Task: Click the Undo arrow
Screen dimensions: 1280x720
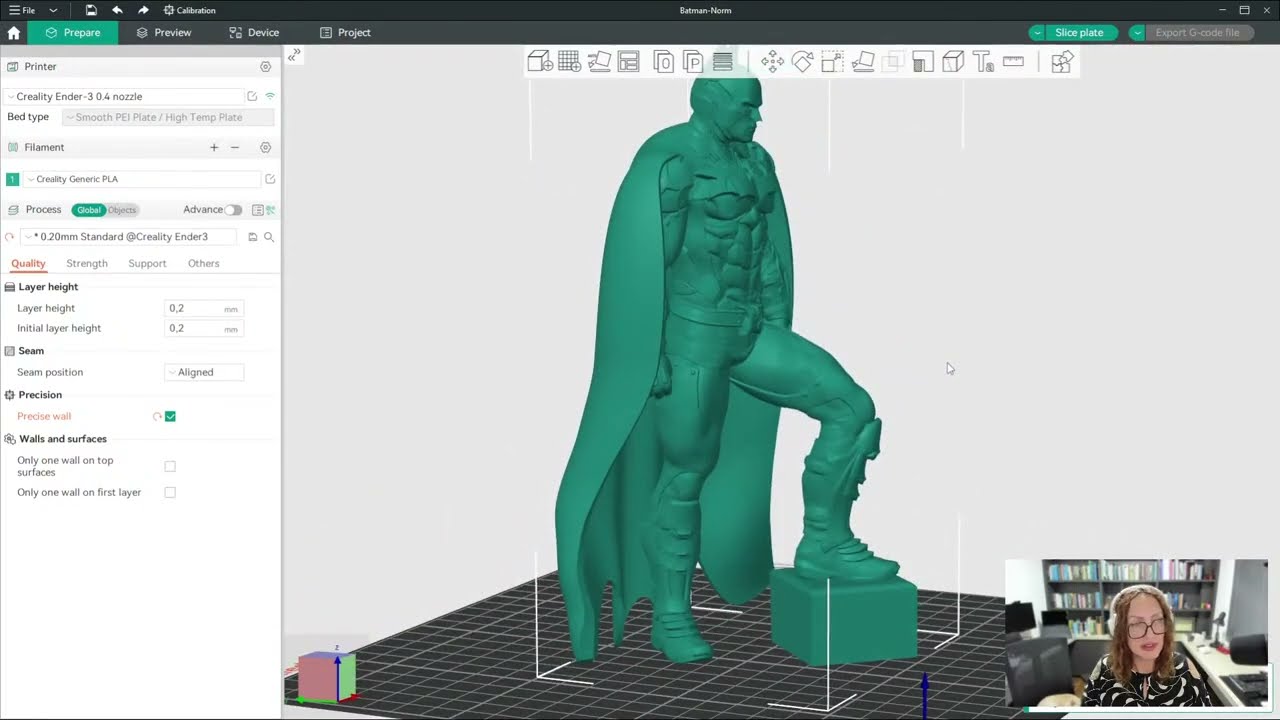Action: (x=117, y=10)
